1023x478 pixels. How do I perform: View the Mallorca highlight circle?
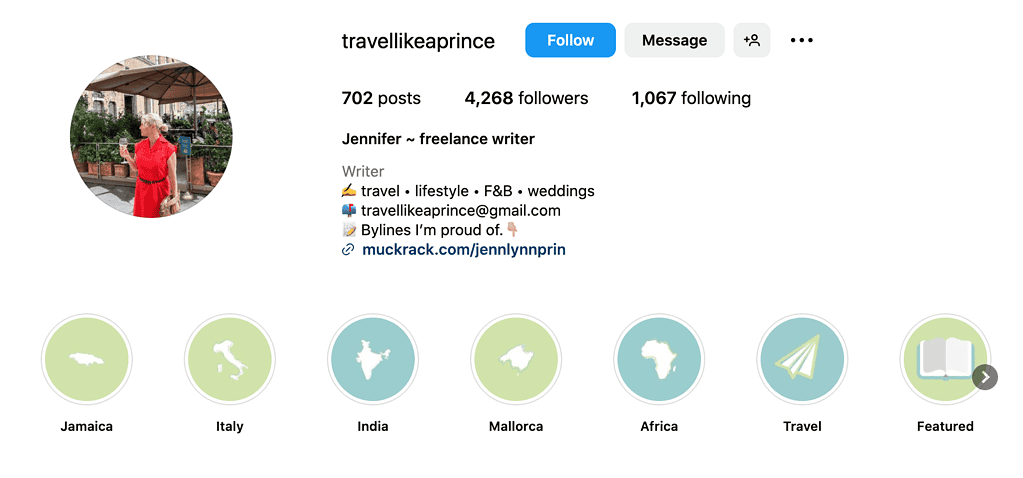point(516,359)
